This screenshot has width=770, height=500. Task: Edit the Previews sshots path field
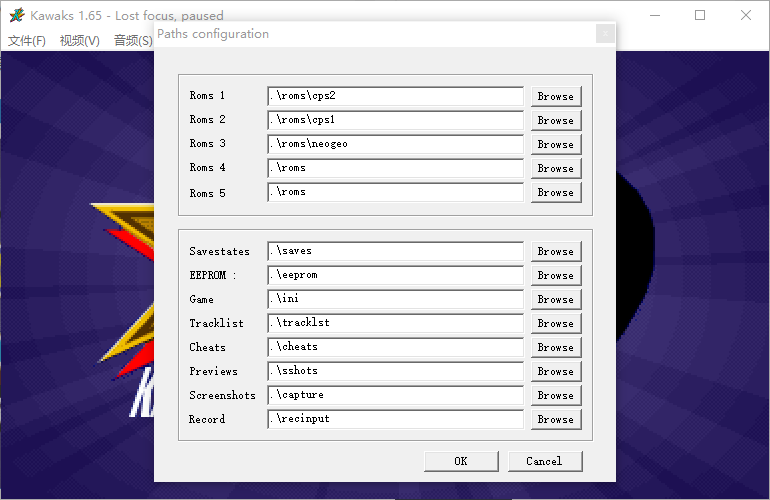click(x=395, y=372)
